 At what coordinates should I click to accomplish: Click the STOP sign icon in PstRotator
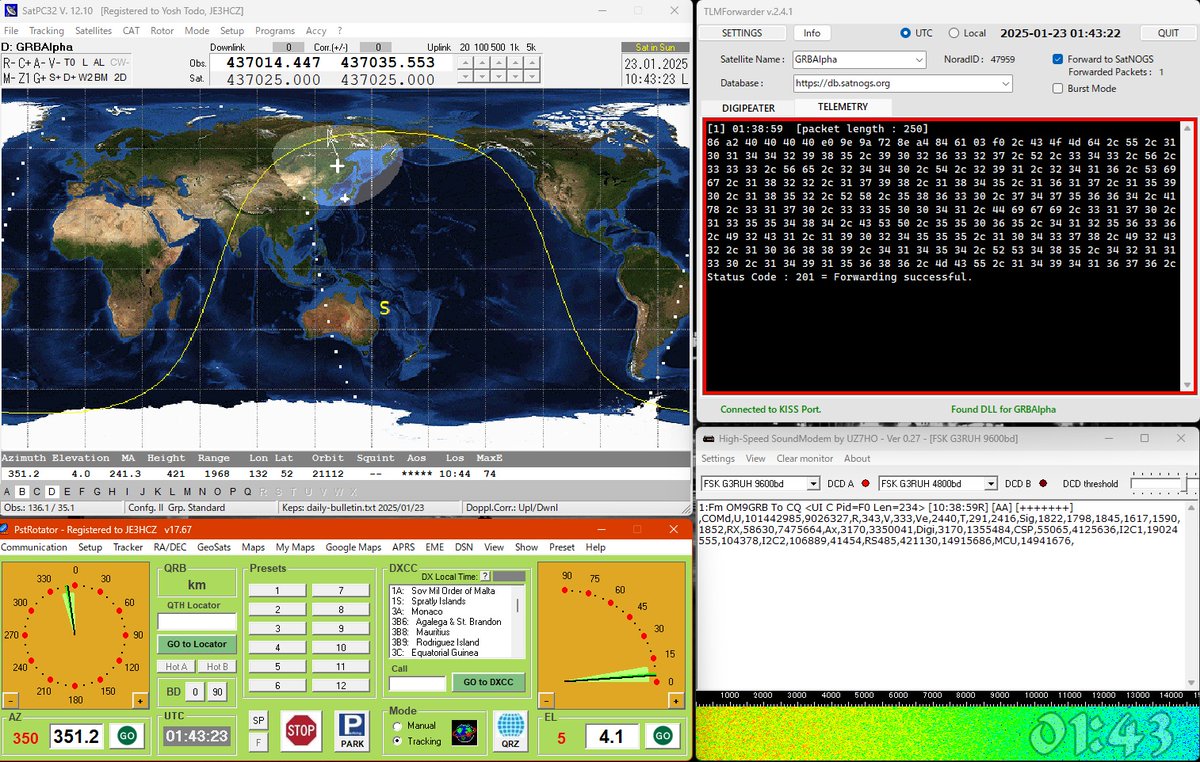point(300,731)
